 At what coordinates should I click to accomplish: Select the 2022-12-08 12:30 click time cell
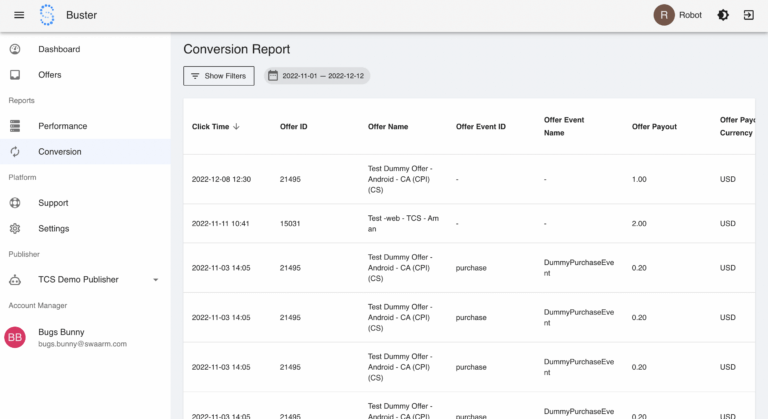point(221,179)
